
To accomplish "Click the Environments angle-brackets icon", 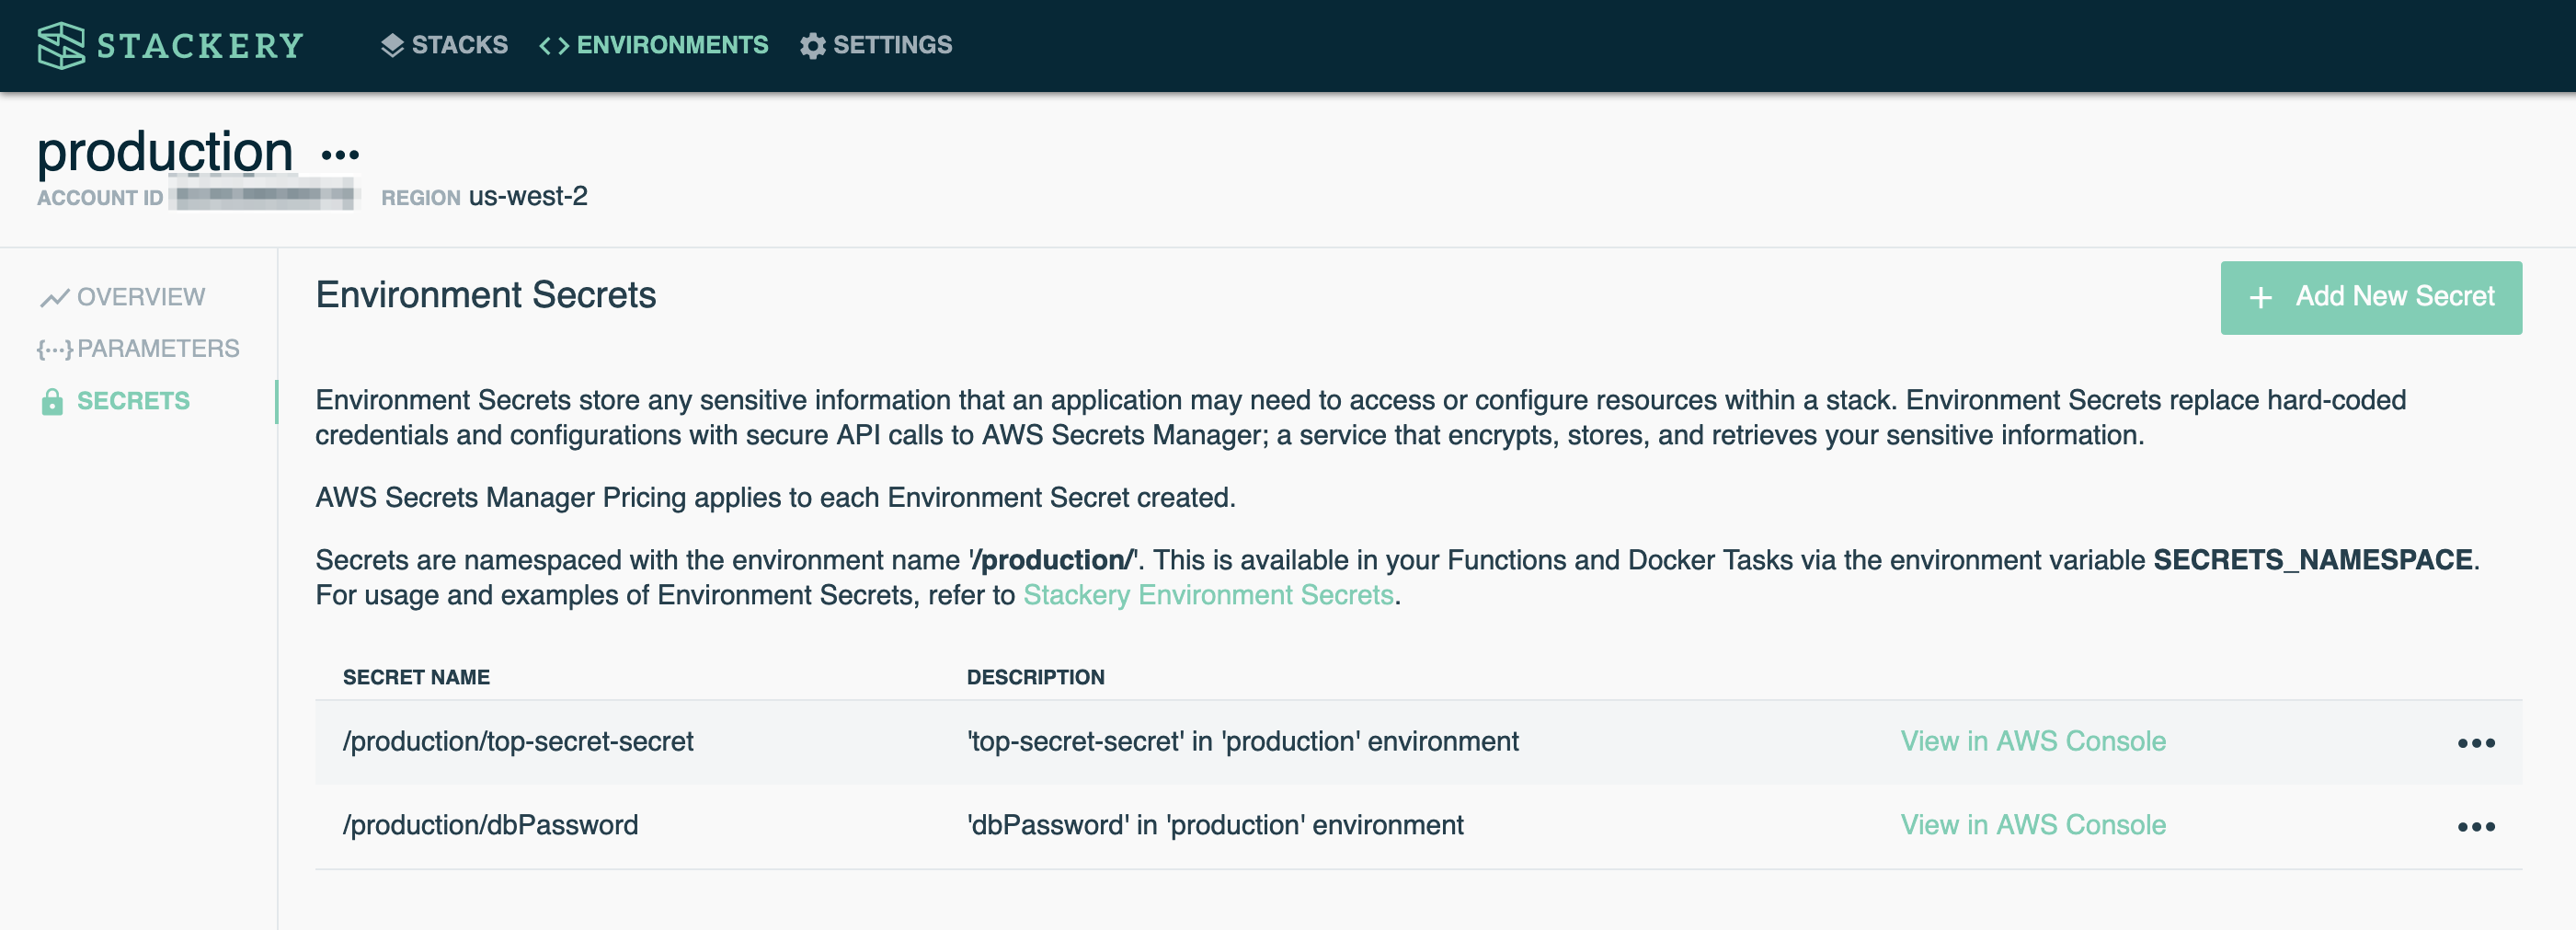I will (554, 46).
